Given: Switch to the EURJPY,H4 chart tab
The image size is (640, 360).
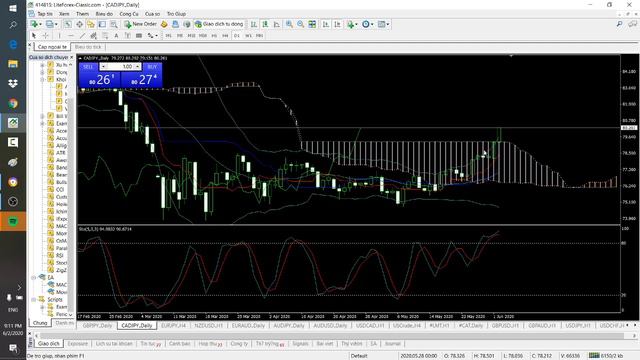Looking at the screenshot, I should pyautogui.click(x=173, y=326).
